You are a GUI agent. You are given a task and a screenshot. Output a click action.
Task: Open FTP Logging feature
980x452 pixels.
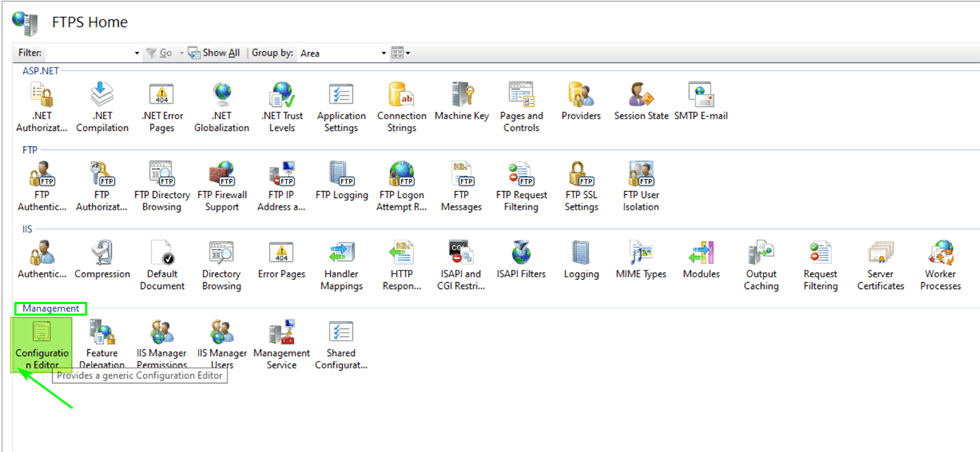pyautogui.click(x=341, y=181)
